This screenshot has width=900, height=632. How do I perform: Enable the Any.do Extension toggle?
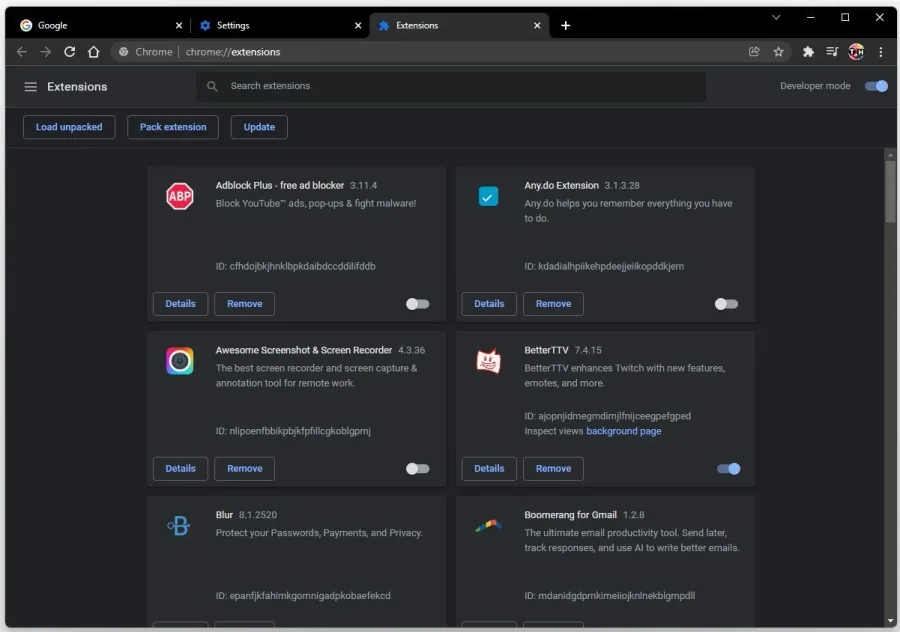(x=726, y=304)
